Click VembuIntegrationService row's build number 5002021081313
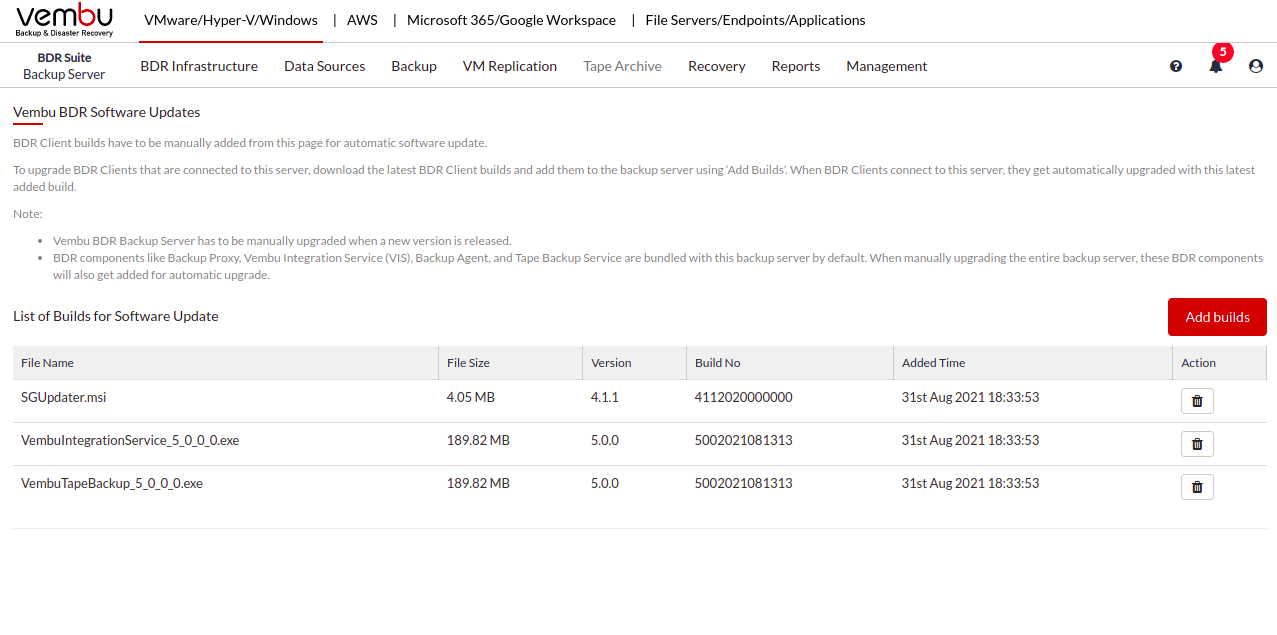 pyautogui.click(x=744, y=440)
